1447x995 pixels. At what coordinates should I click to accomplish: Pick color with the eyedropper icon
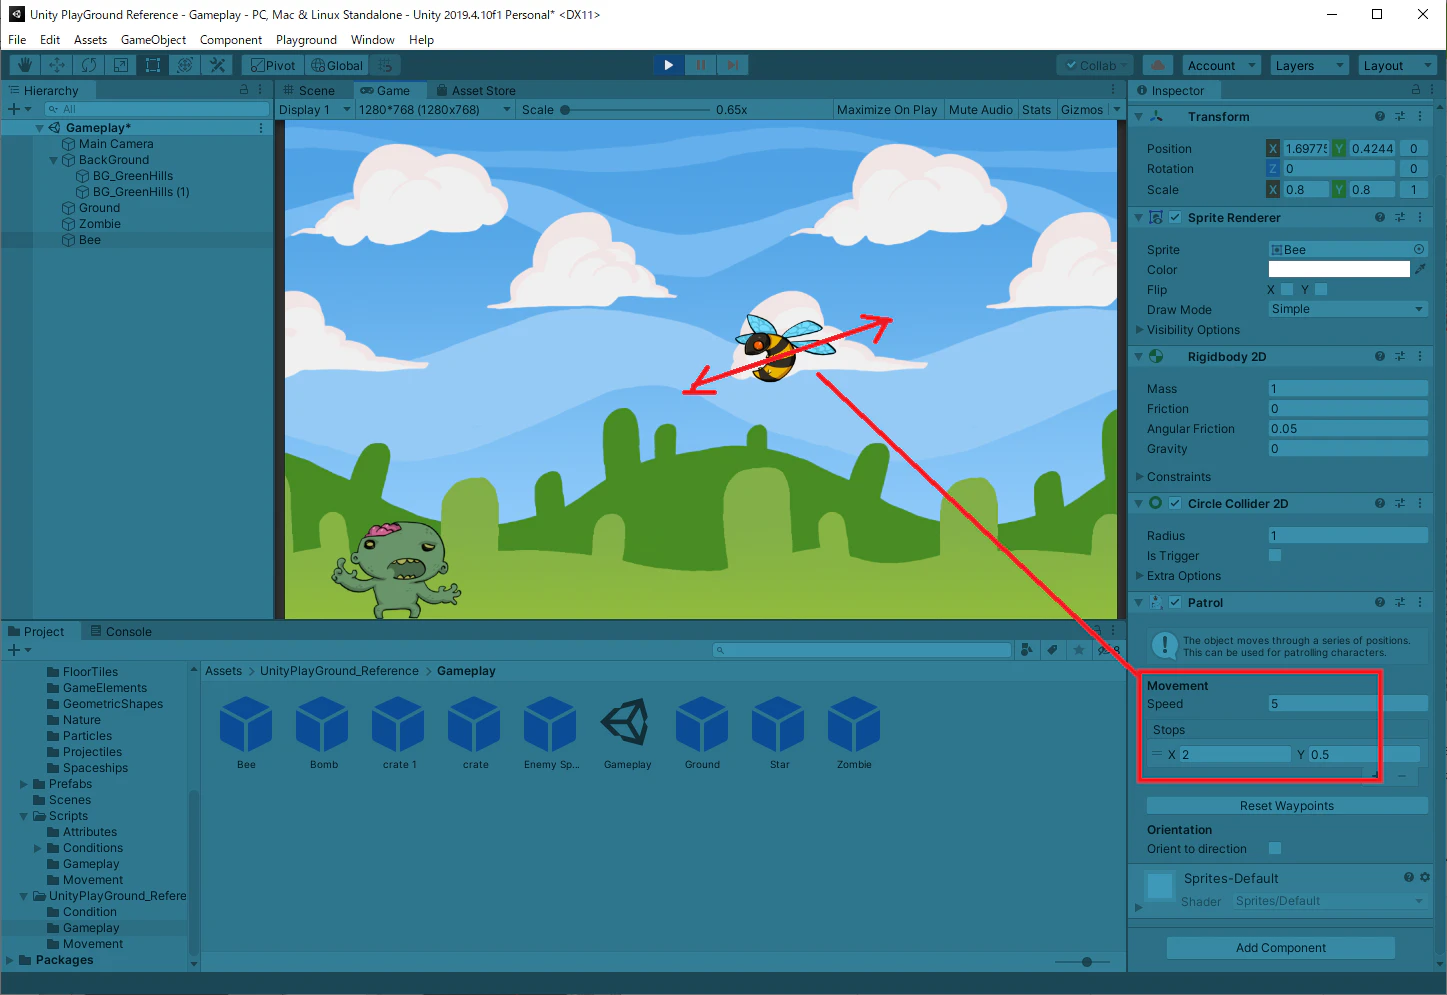click(1420, 269)
